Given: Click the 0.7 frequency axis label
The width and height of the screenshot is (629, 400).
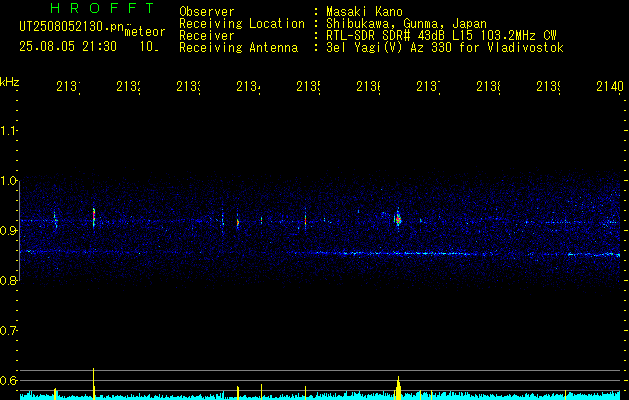Looking at the screenshot, I should tap(8, 331).
